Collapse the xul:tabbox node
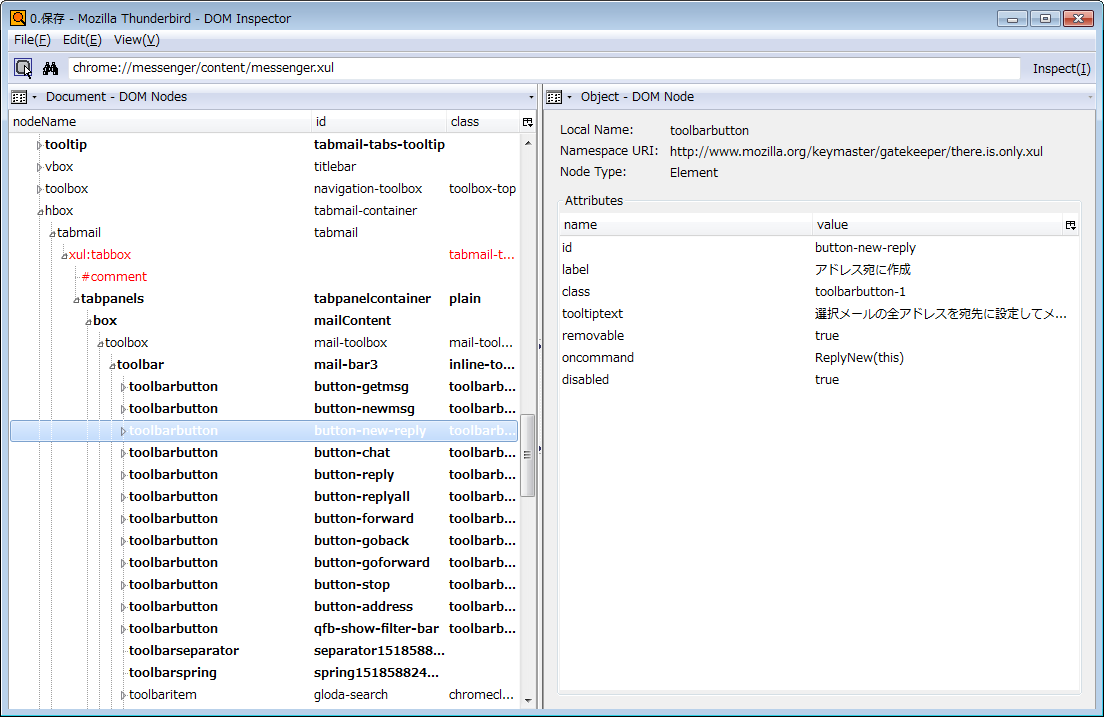 (64, 255)
